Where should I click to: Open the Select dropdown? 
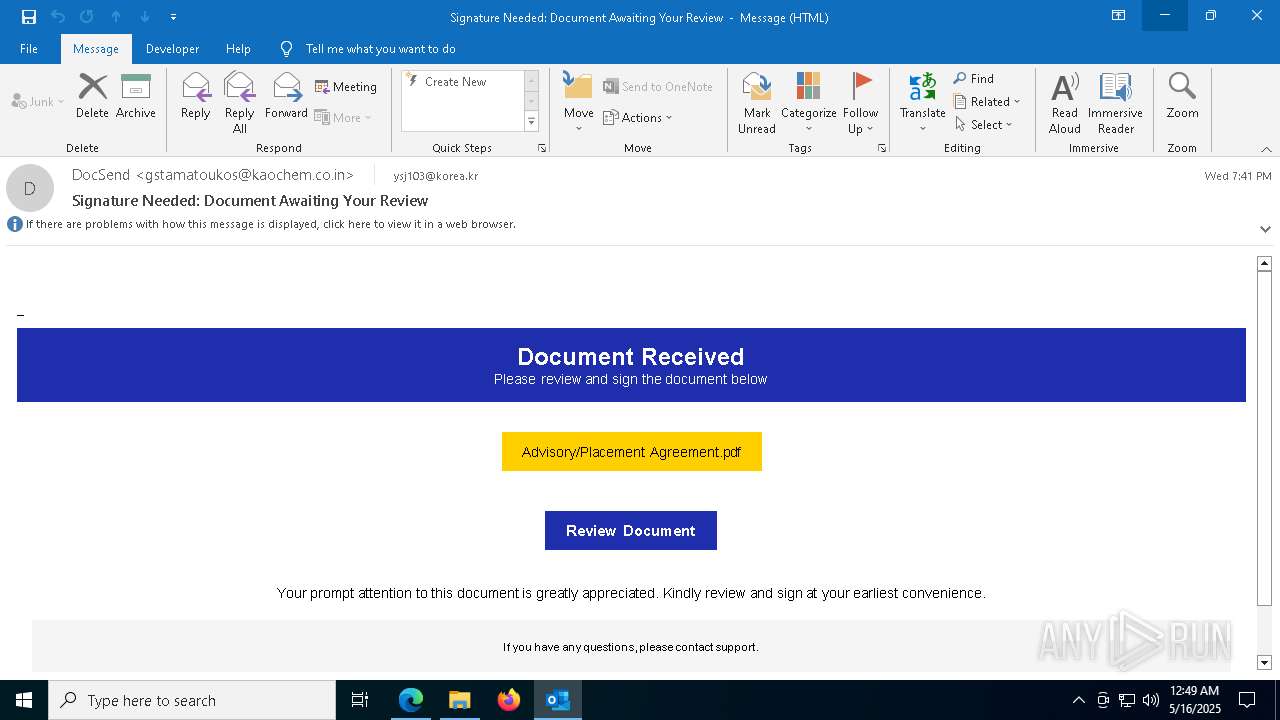pos(983,124)
